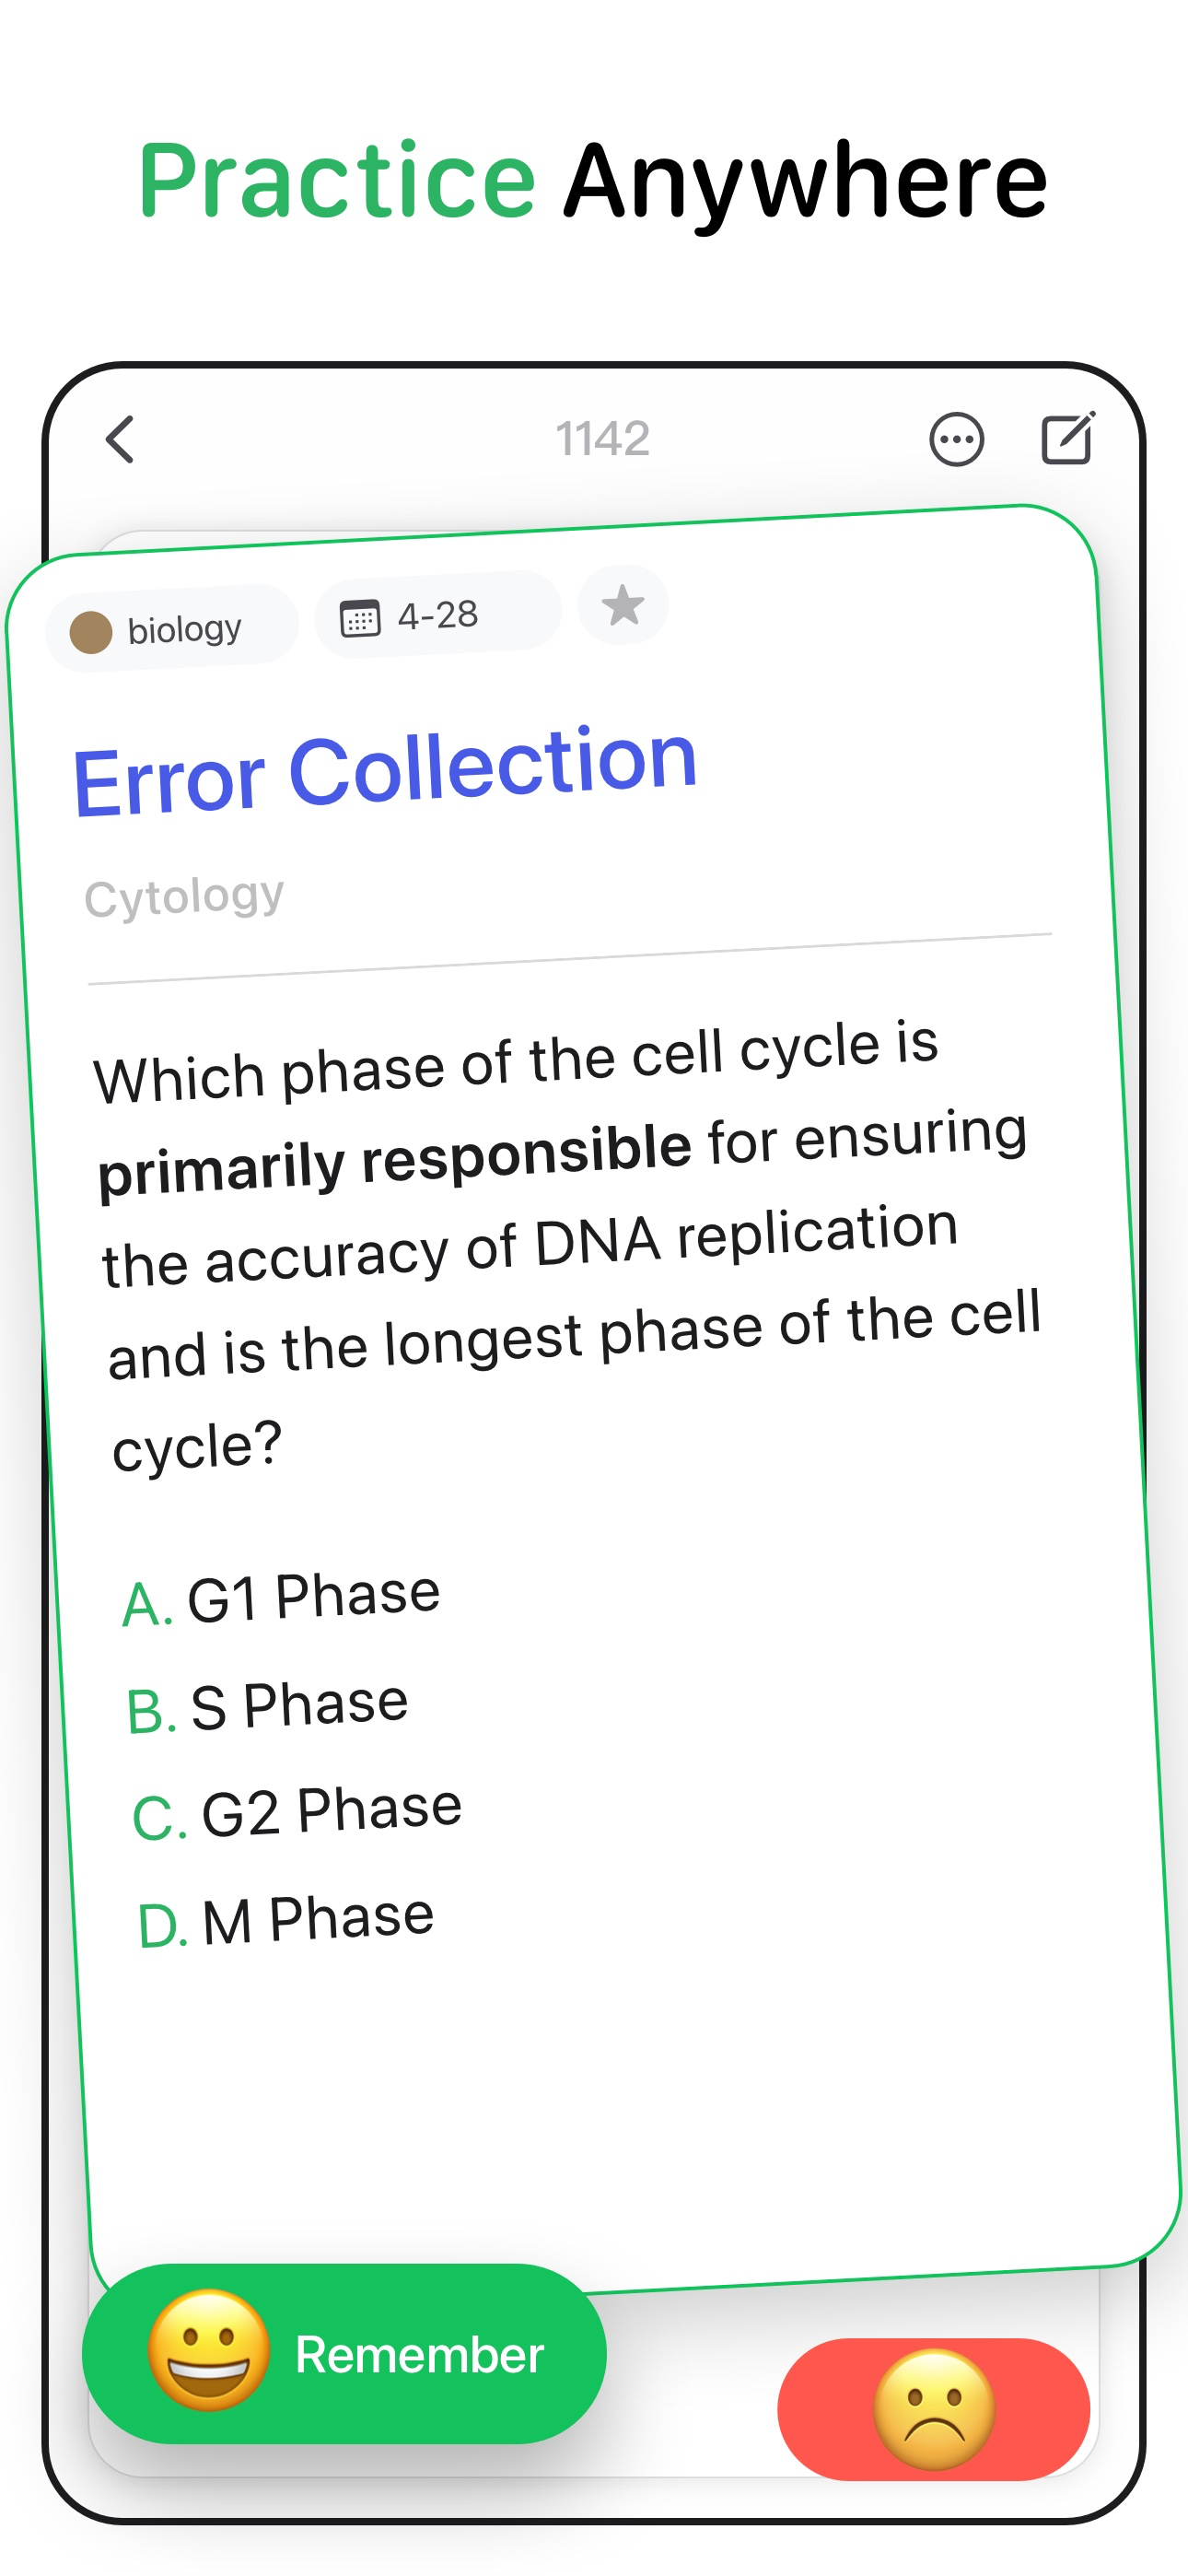Viewport: 1188px width, 2576px height.
Task: Go back using the left chevron
Action: pyautogui.click(x=120, y=439)
